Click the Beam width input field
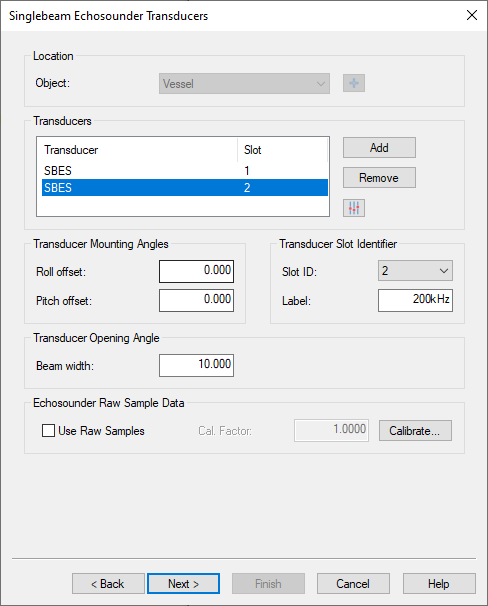Viewport: 488px width, 606px height. [x=196, y=365]
